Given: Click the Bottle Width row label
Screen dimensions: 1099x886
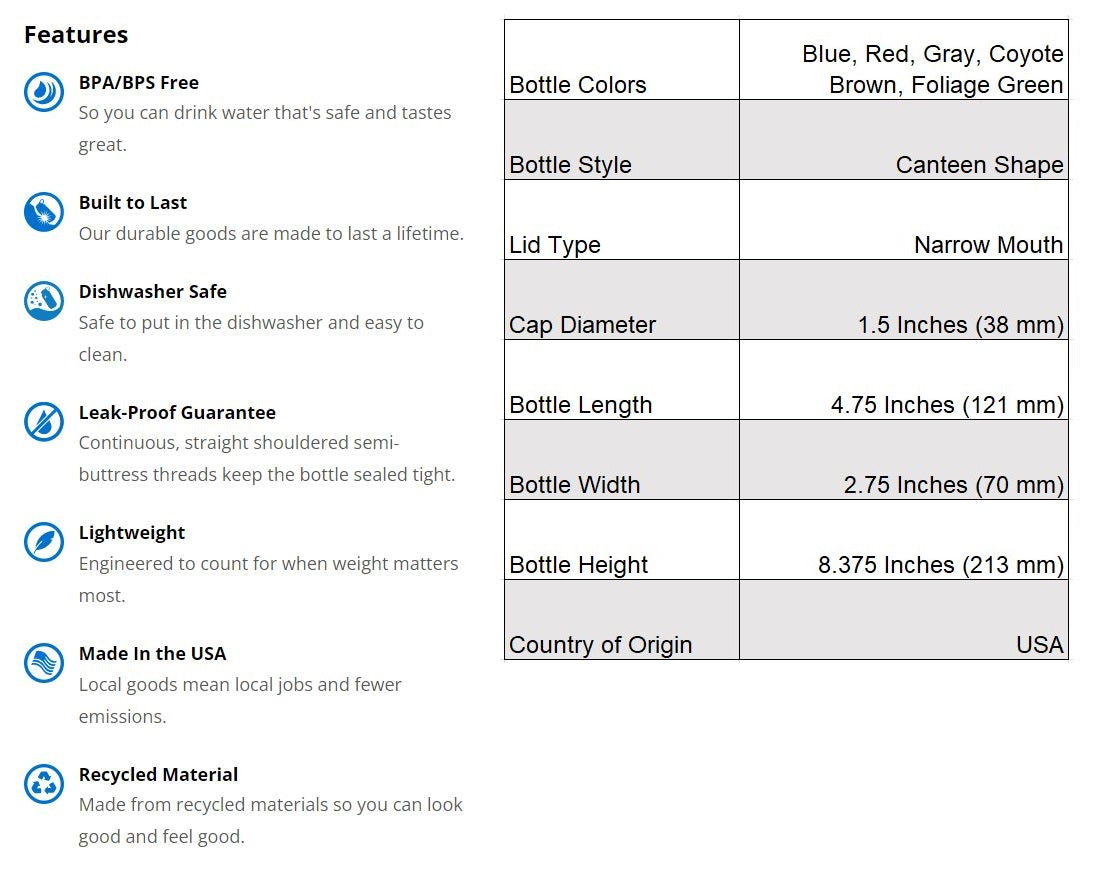Looking at the screenshot, I should [x=575, y=485].
